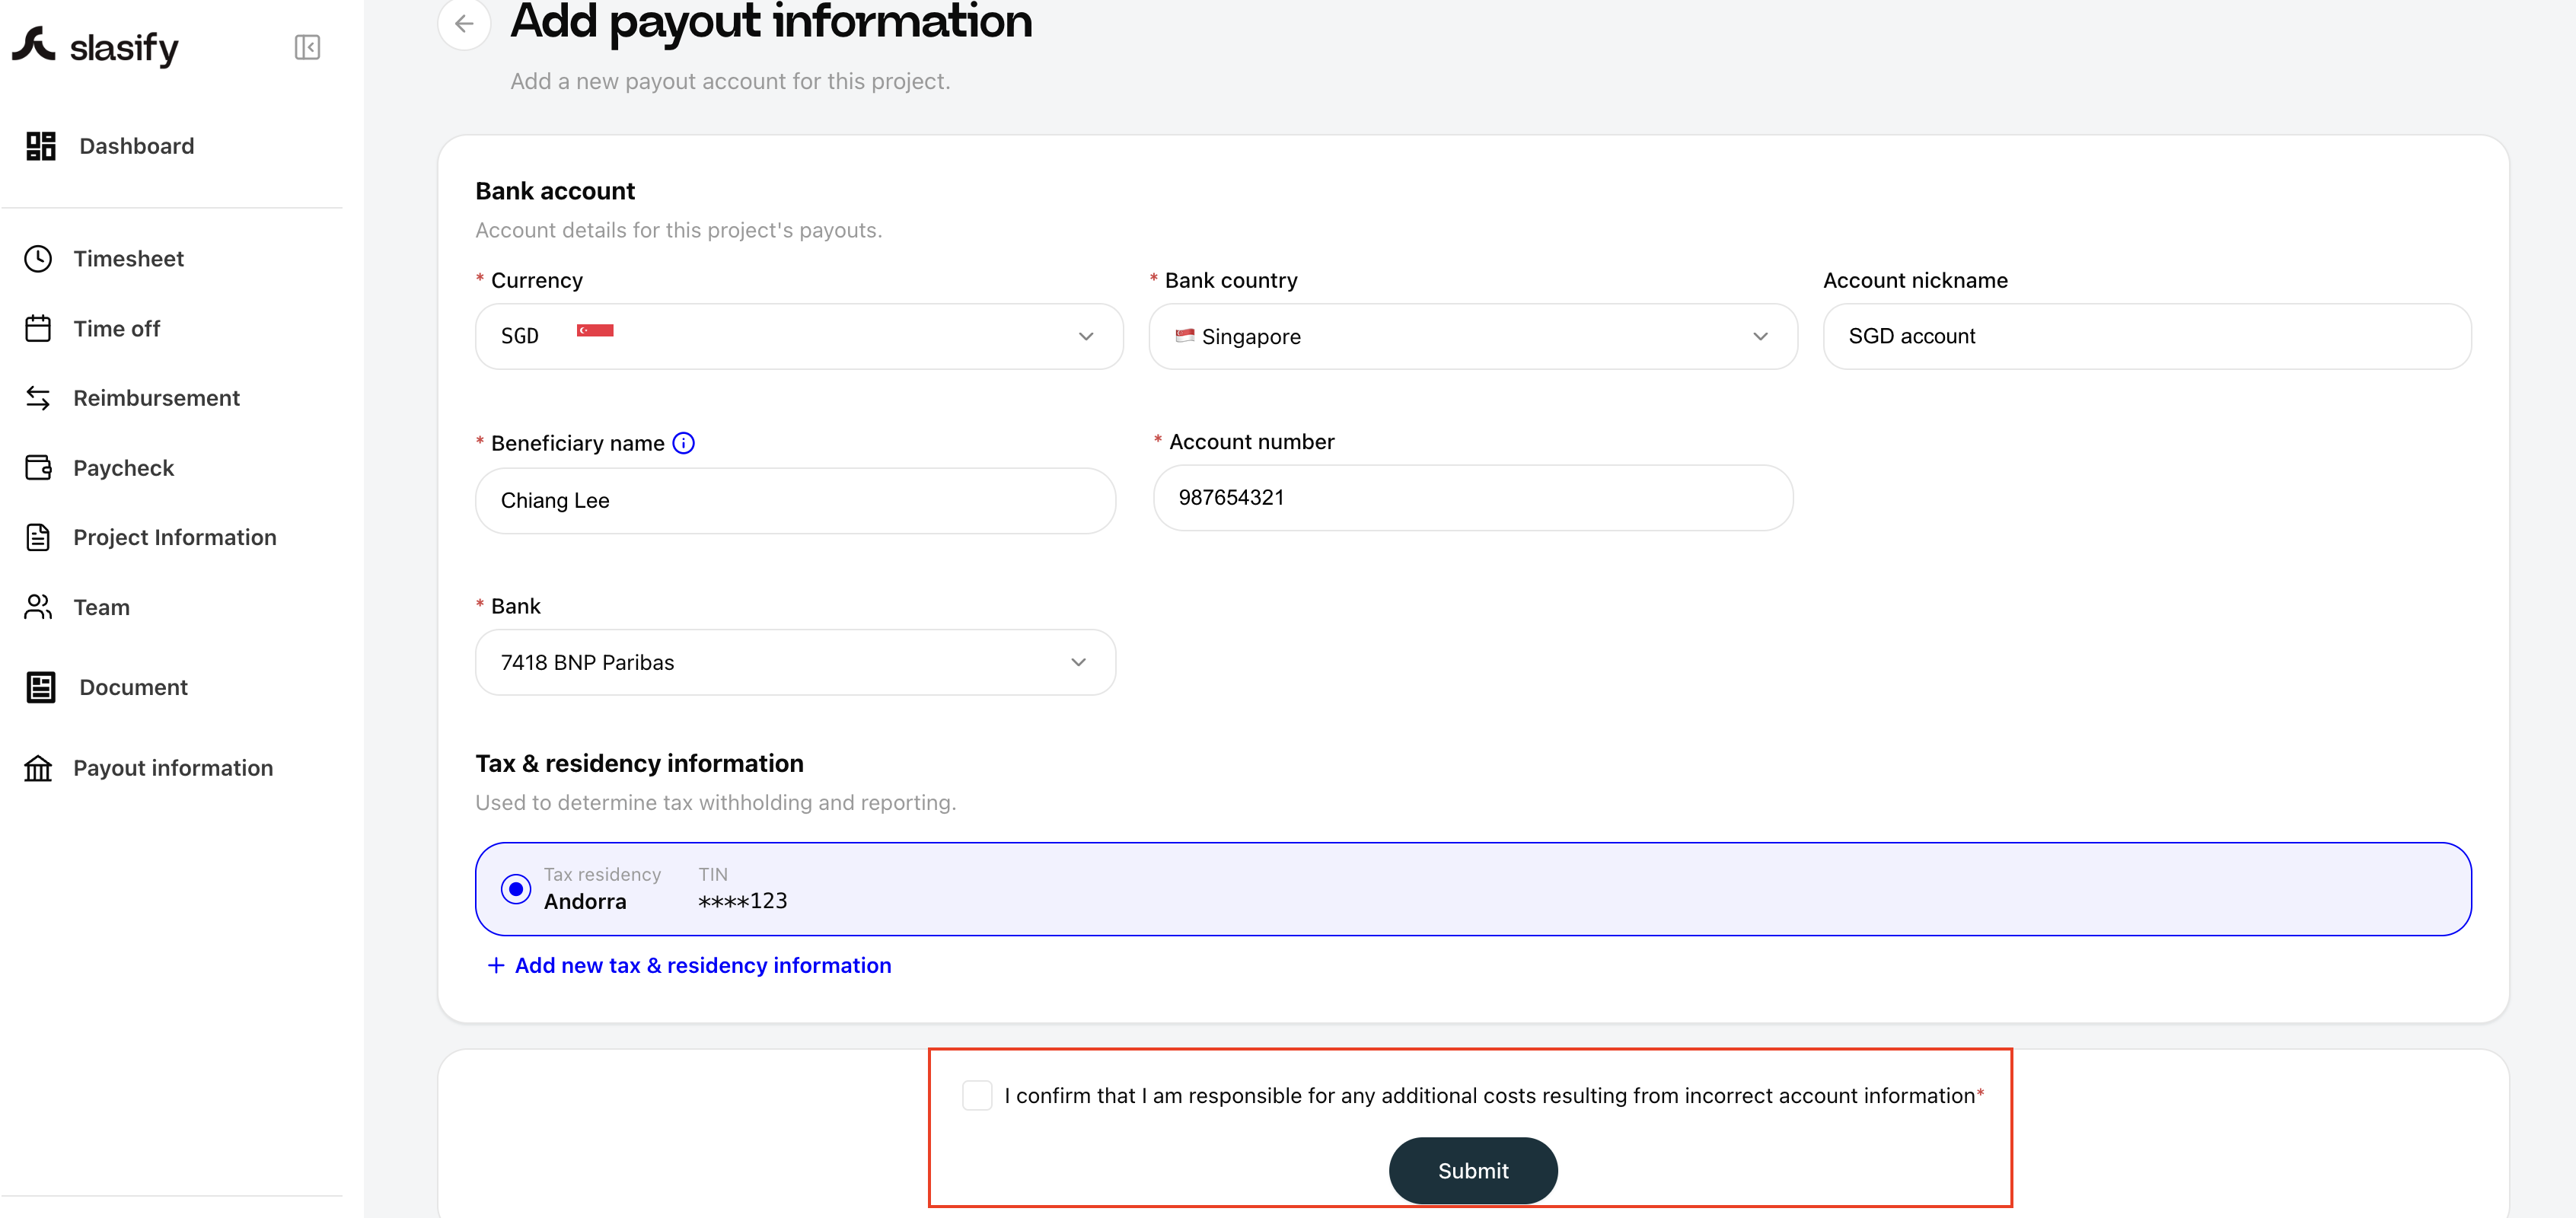Open Team in the sidebar
The height and width of the screenshot is (1218, 2576).
point(101,607)
